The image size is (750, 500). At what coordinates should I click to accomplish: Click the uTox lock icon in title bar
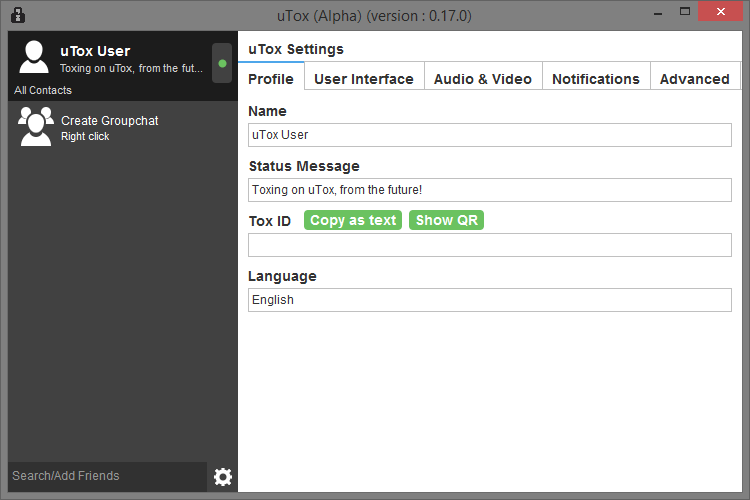click(18, 15)
